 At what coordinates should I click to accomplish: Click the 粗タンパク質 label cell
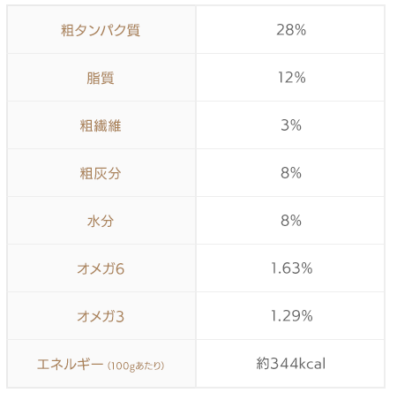click(x=101, y=30)
